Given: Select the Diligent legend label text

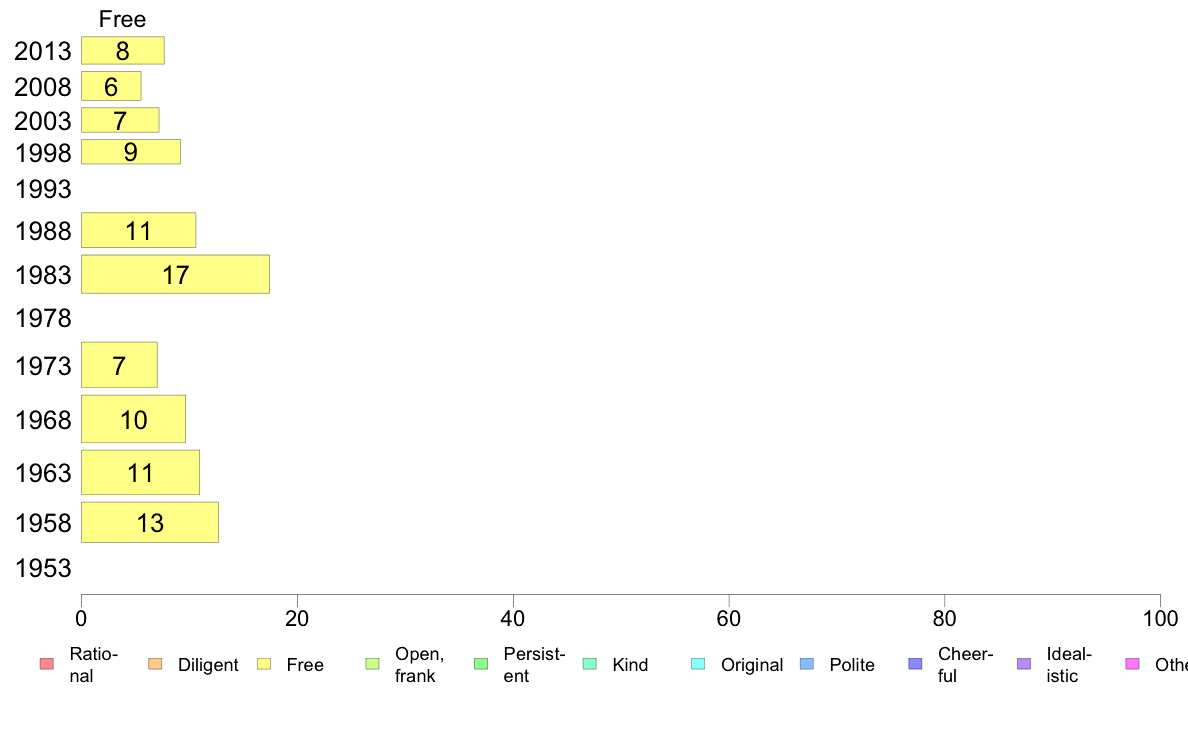Looking at the screenshot, I should click(208, 665).
